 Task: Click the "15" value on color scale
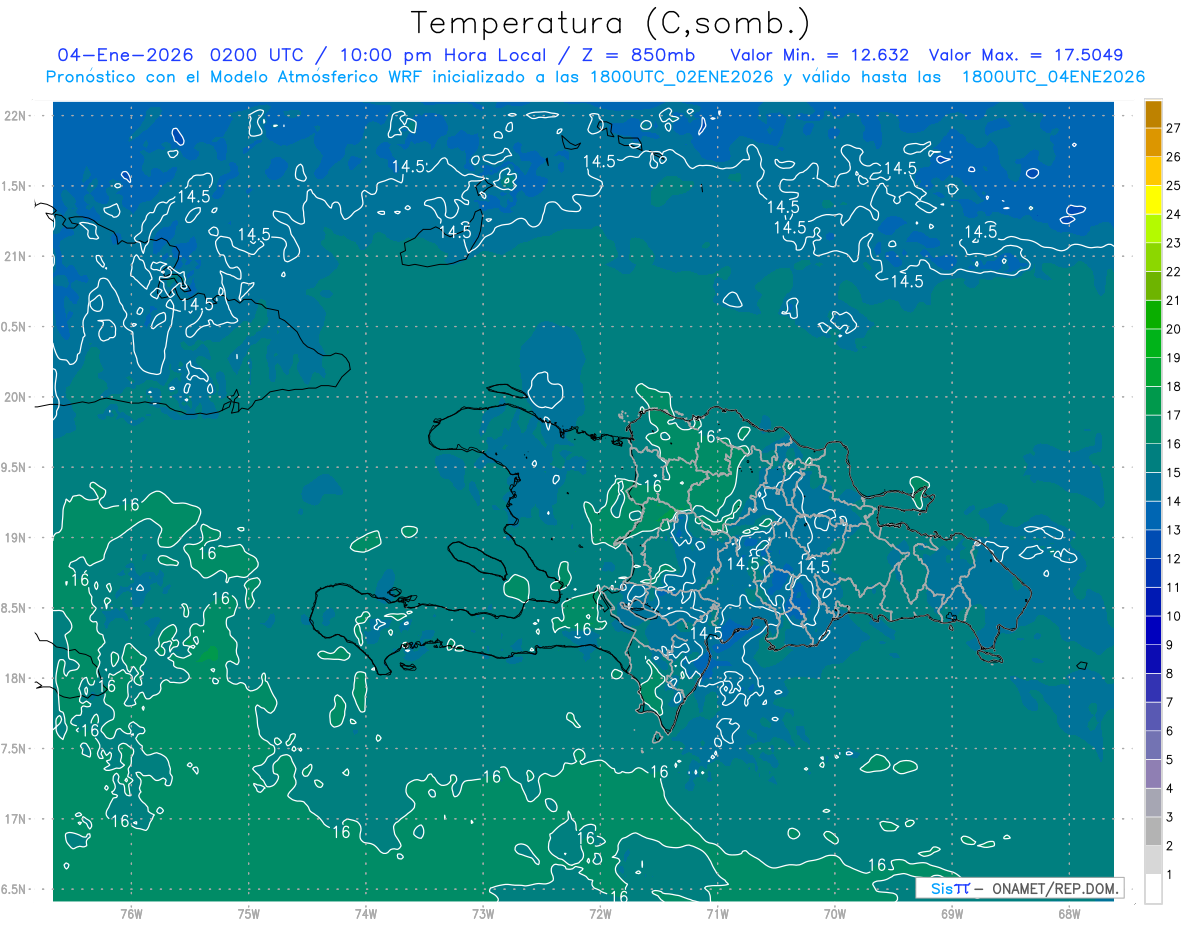(1174, 472)
